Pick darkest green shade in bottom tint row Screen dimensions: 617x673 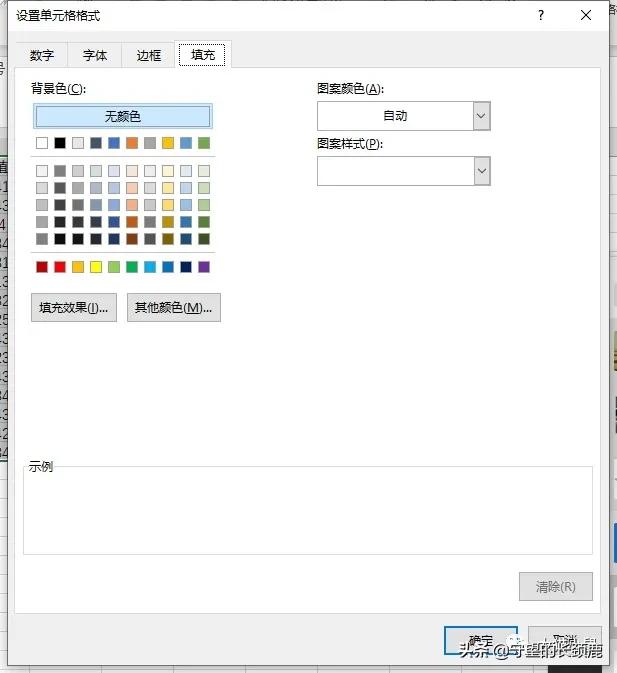pos(204,239)
